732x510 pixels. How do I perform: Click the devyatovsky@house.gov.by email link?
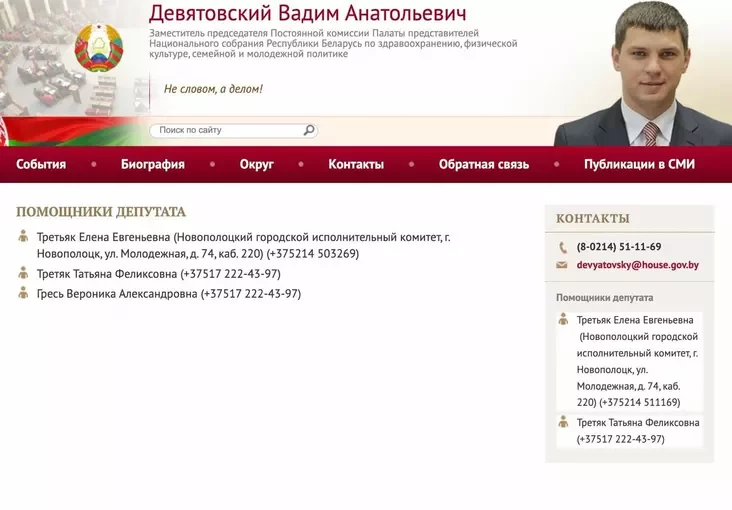pos(637,266)
